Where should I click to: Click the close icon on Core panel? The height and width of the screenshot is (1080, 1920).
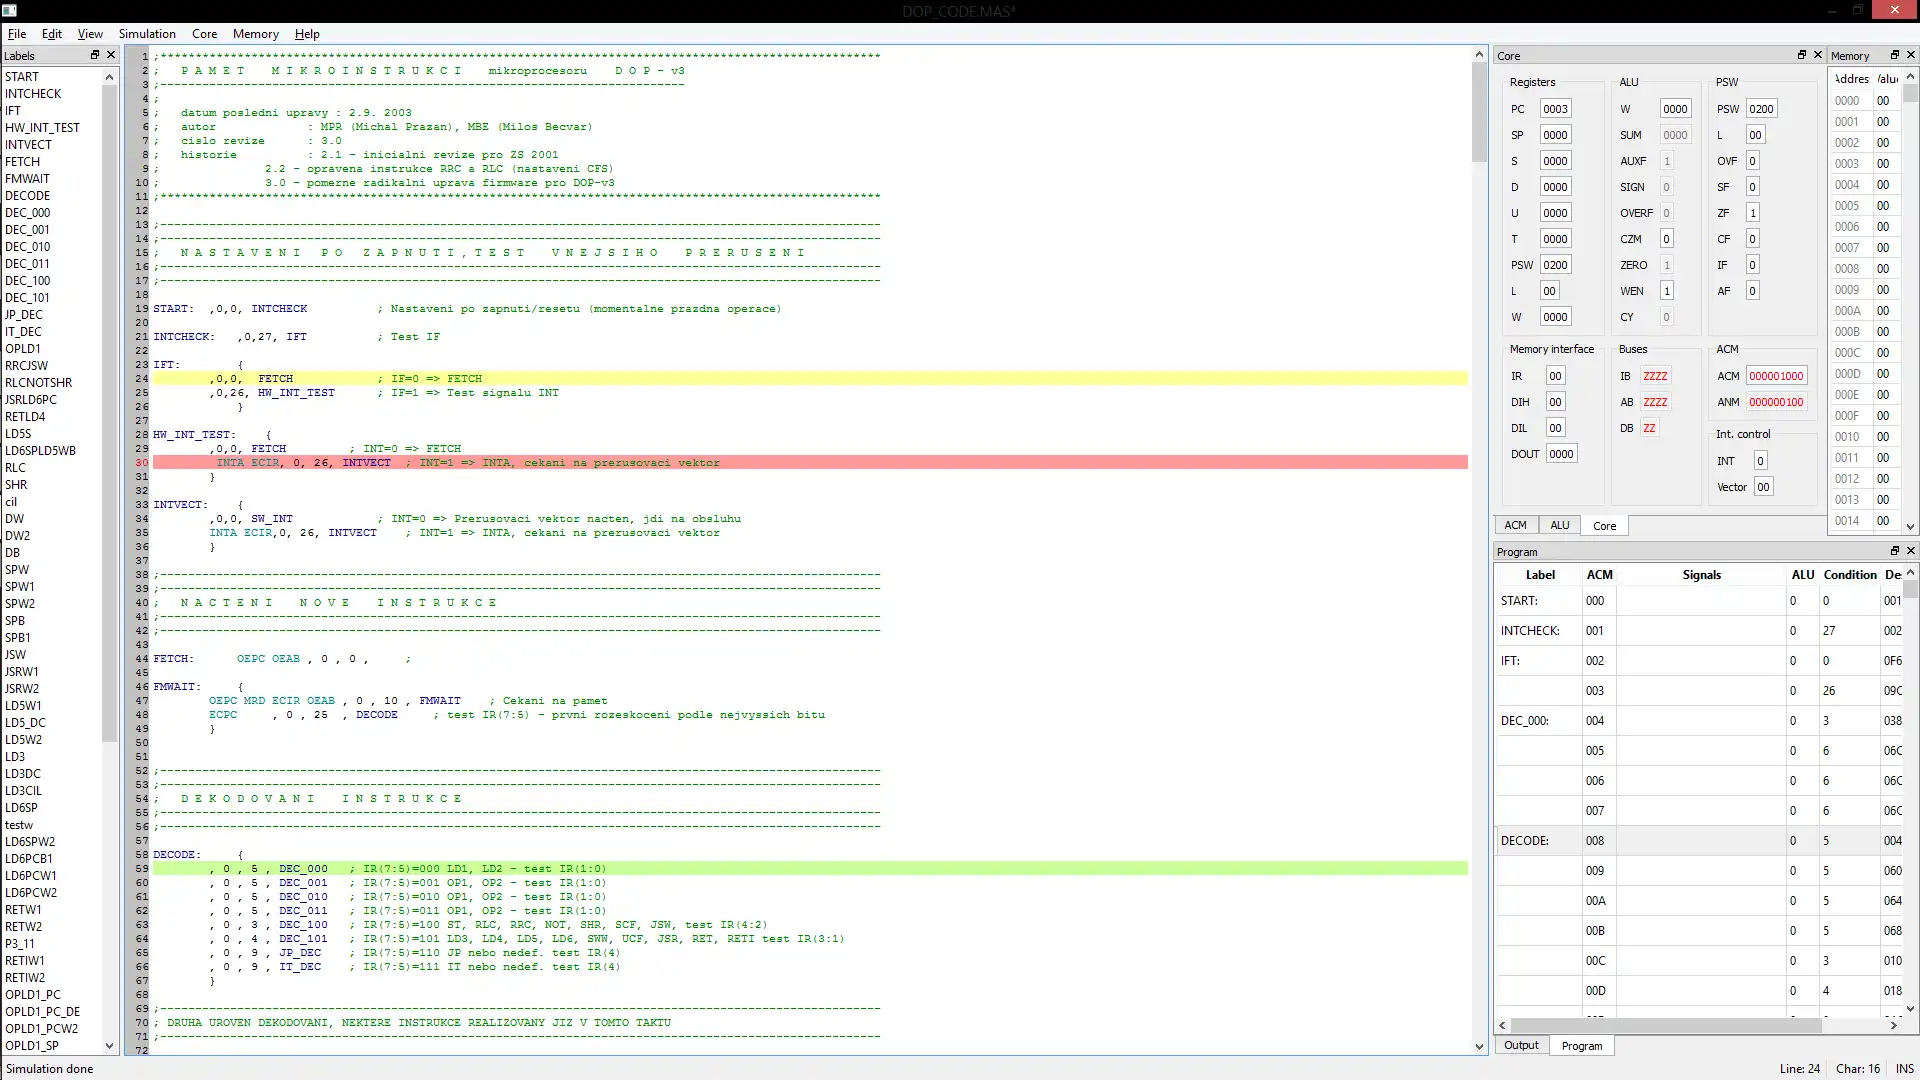click(x=1817, y=55)
